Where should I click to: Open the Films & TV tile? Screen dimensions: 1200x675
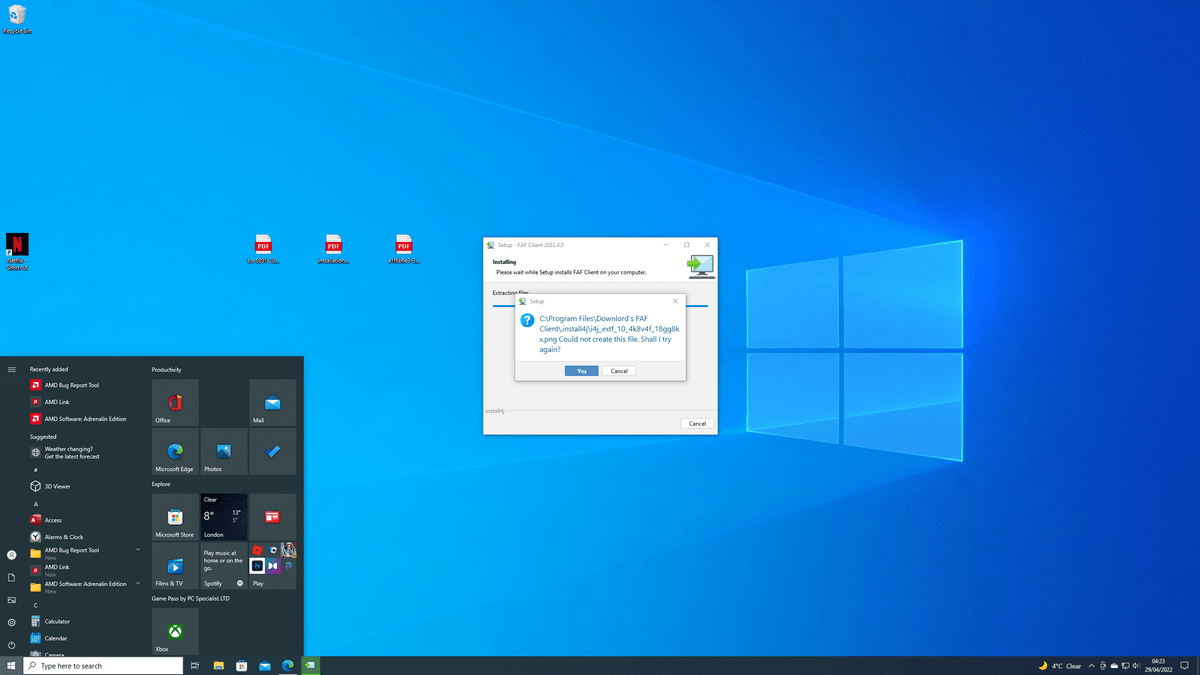(x=175, y=566)
